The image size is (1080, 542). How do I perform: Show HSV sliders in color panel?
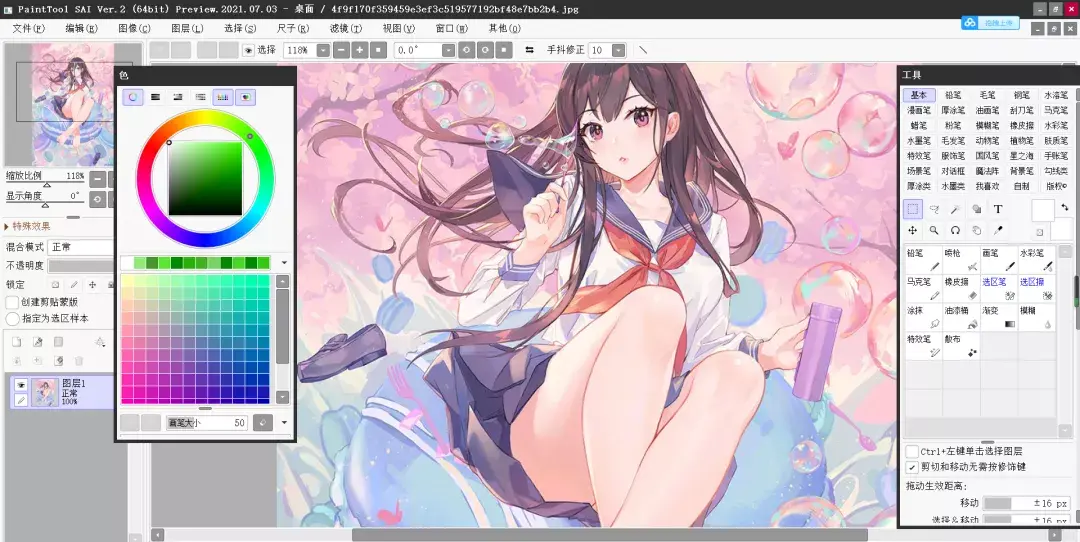[x=178, y=97]
